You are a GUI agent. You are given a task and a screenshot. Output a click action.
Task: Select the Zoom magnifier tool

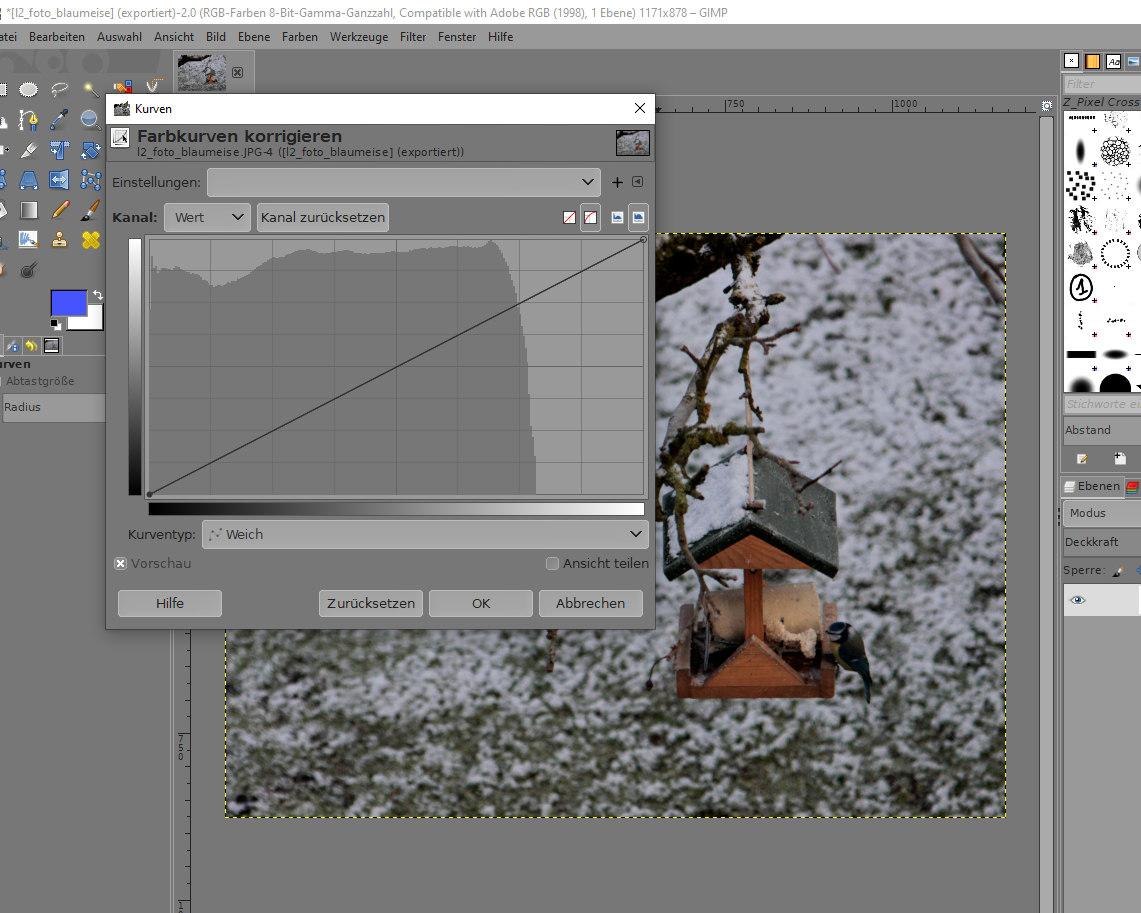click(x=91, y=120)
